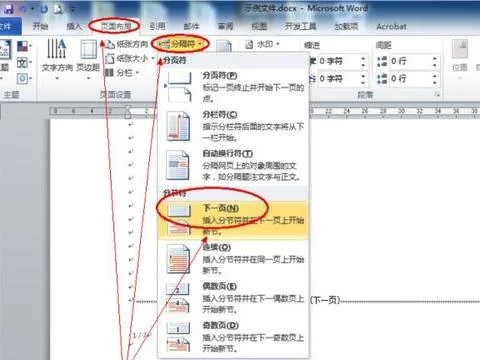Open the 纸张大小 paper size dropdown
The image size is (480, 360).
tap(130, 59)
